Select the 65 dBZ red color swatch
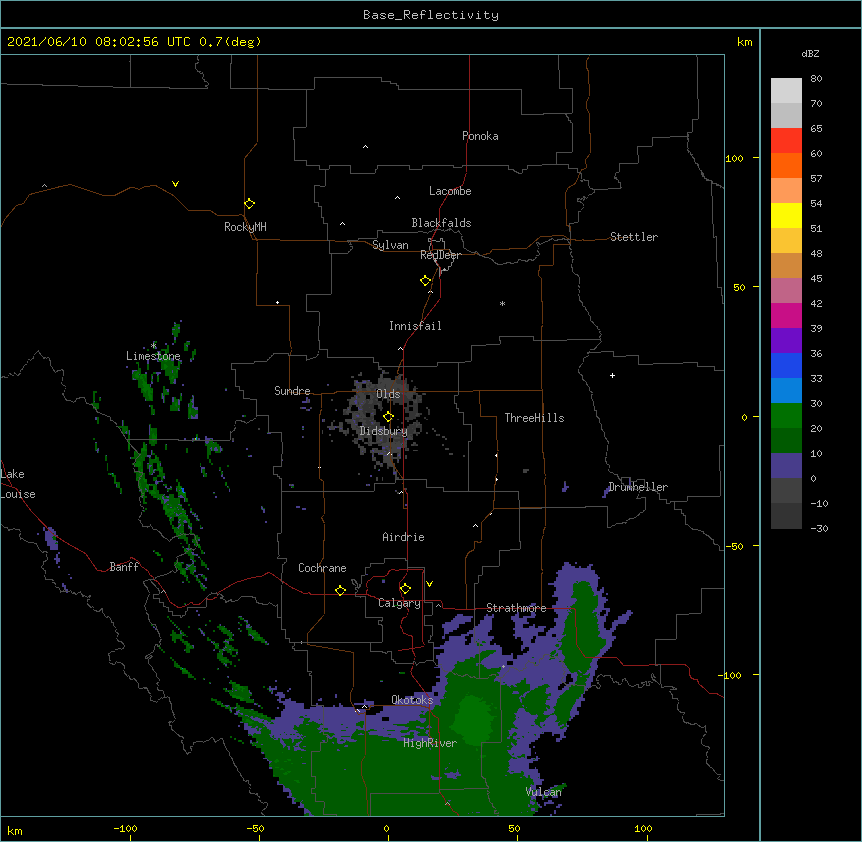The height and width of the screenshot is (842, 862). tap(786, 140)
